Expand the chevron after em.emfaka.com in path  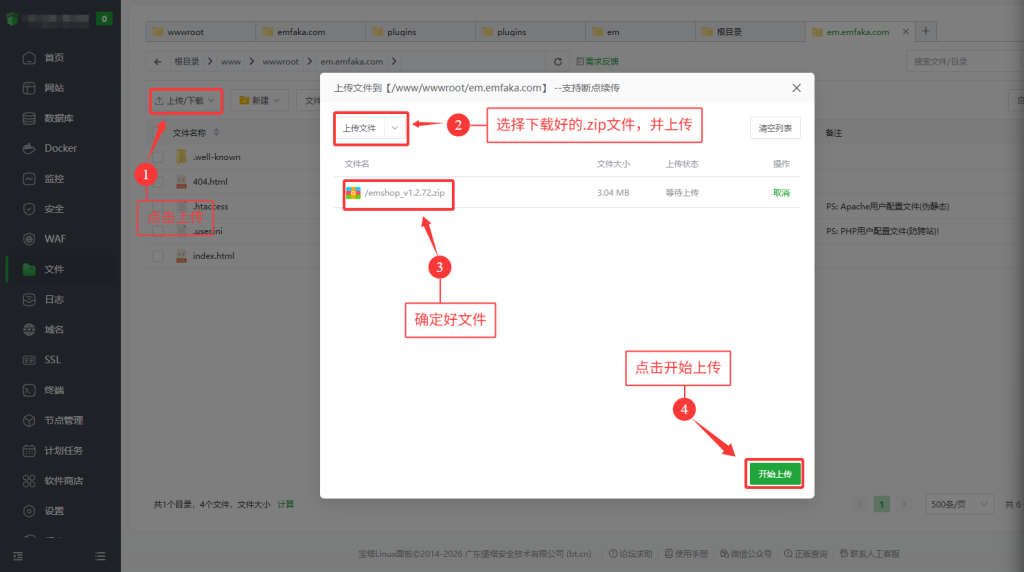tap(394, 61)
